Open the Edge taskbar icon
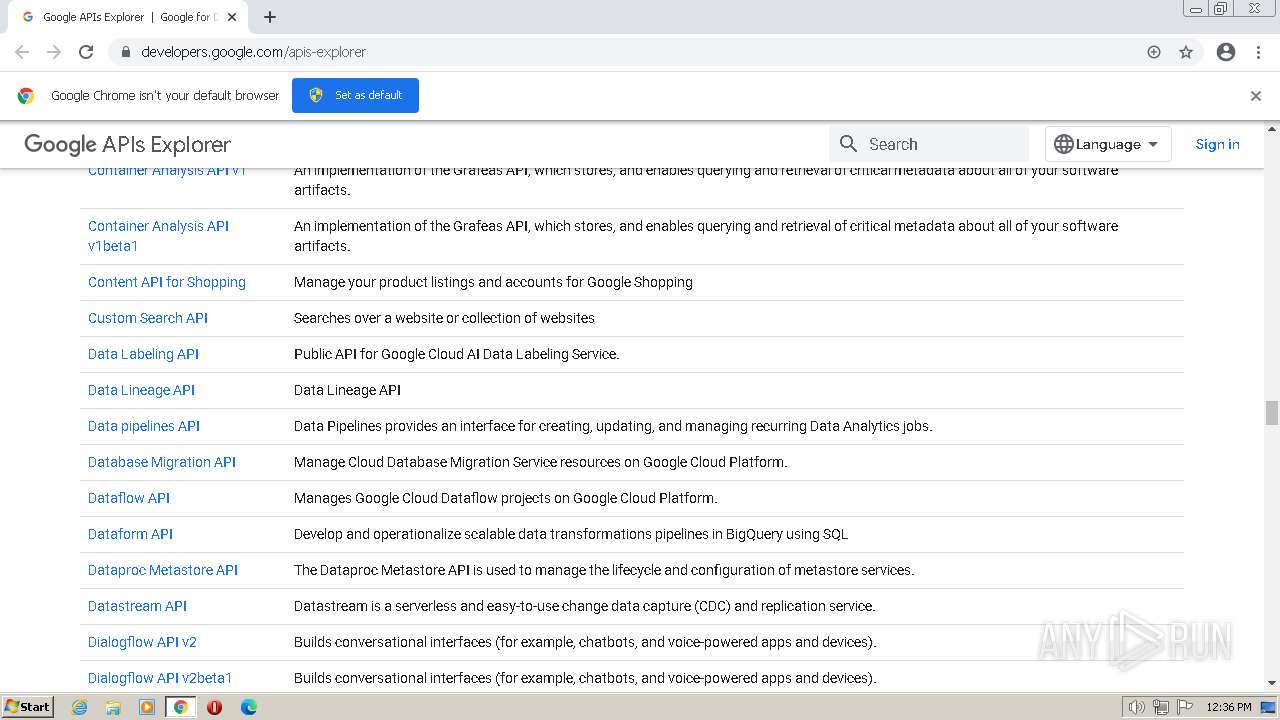 pos(248,707)
